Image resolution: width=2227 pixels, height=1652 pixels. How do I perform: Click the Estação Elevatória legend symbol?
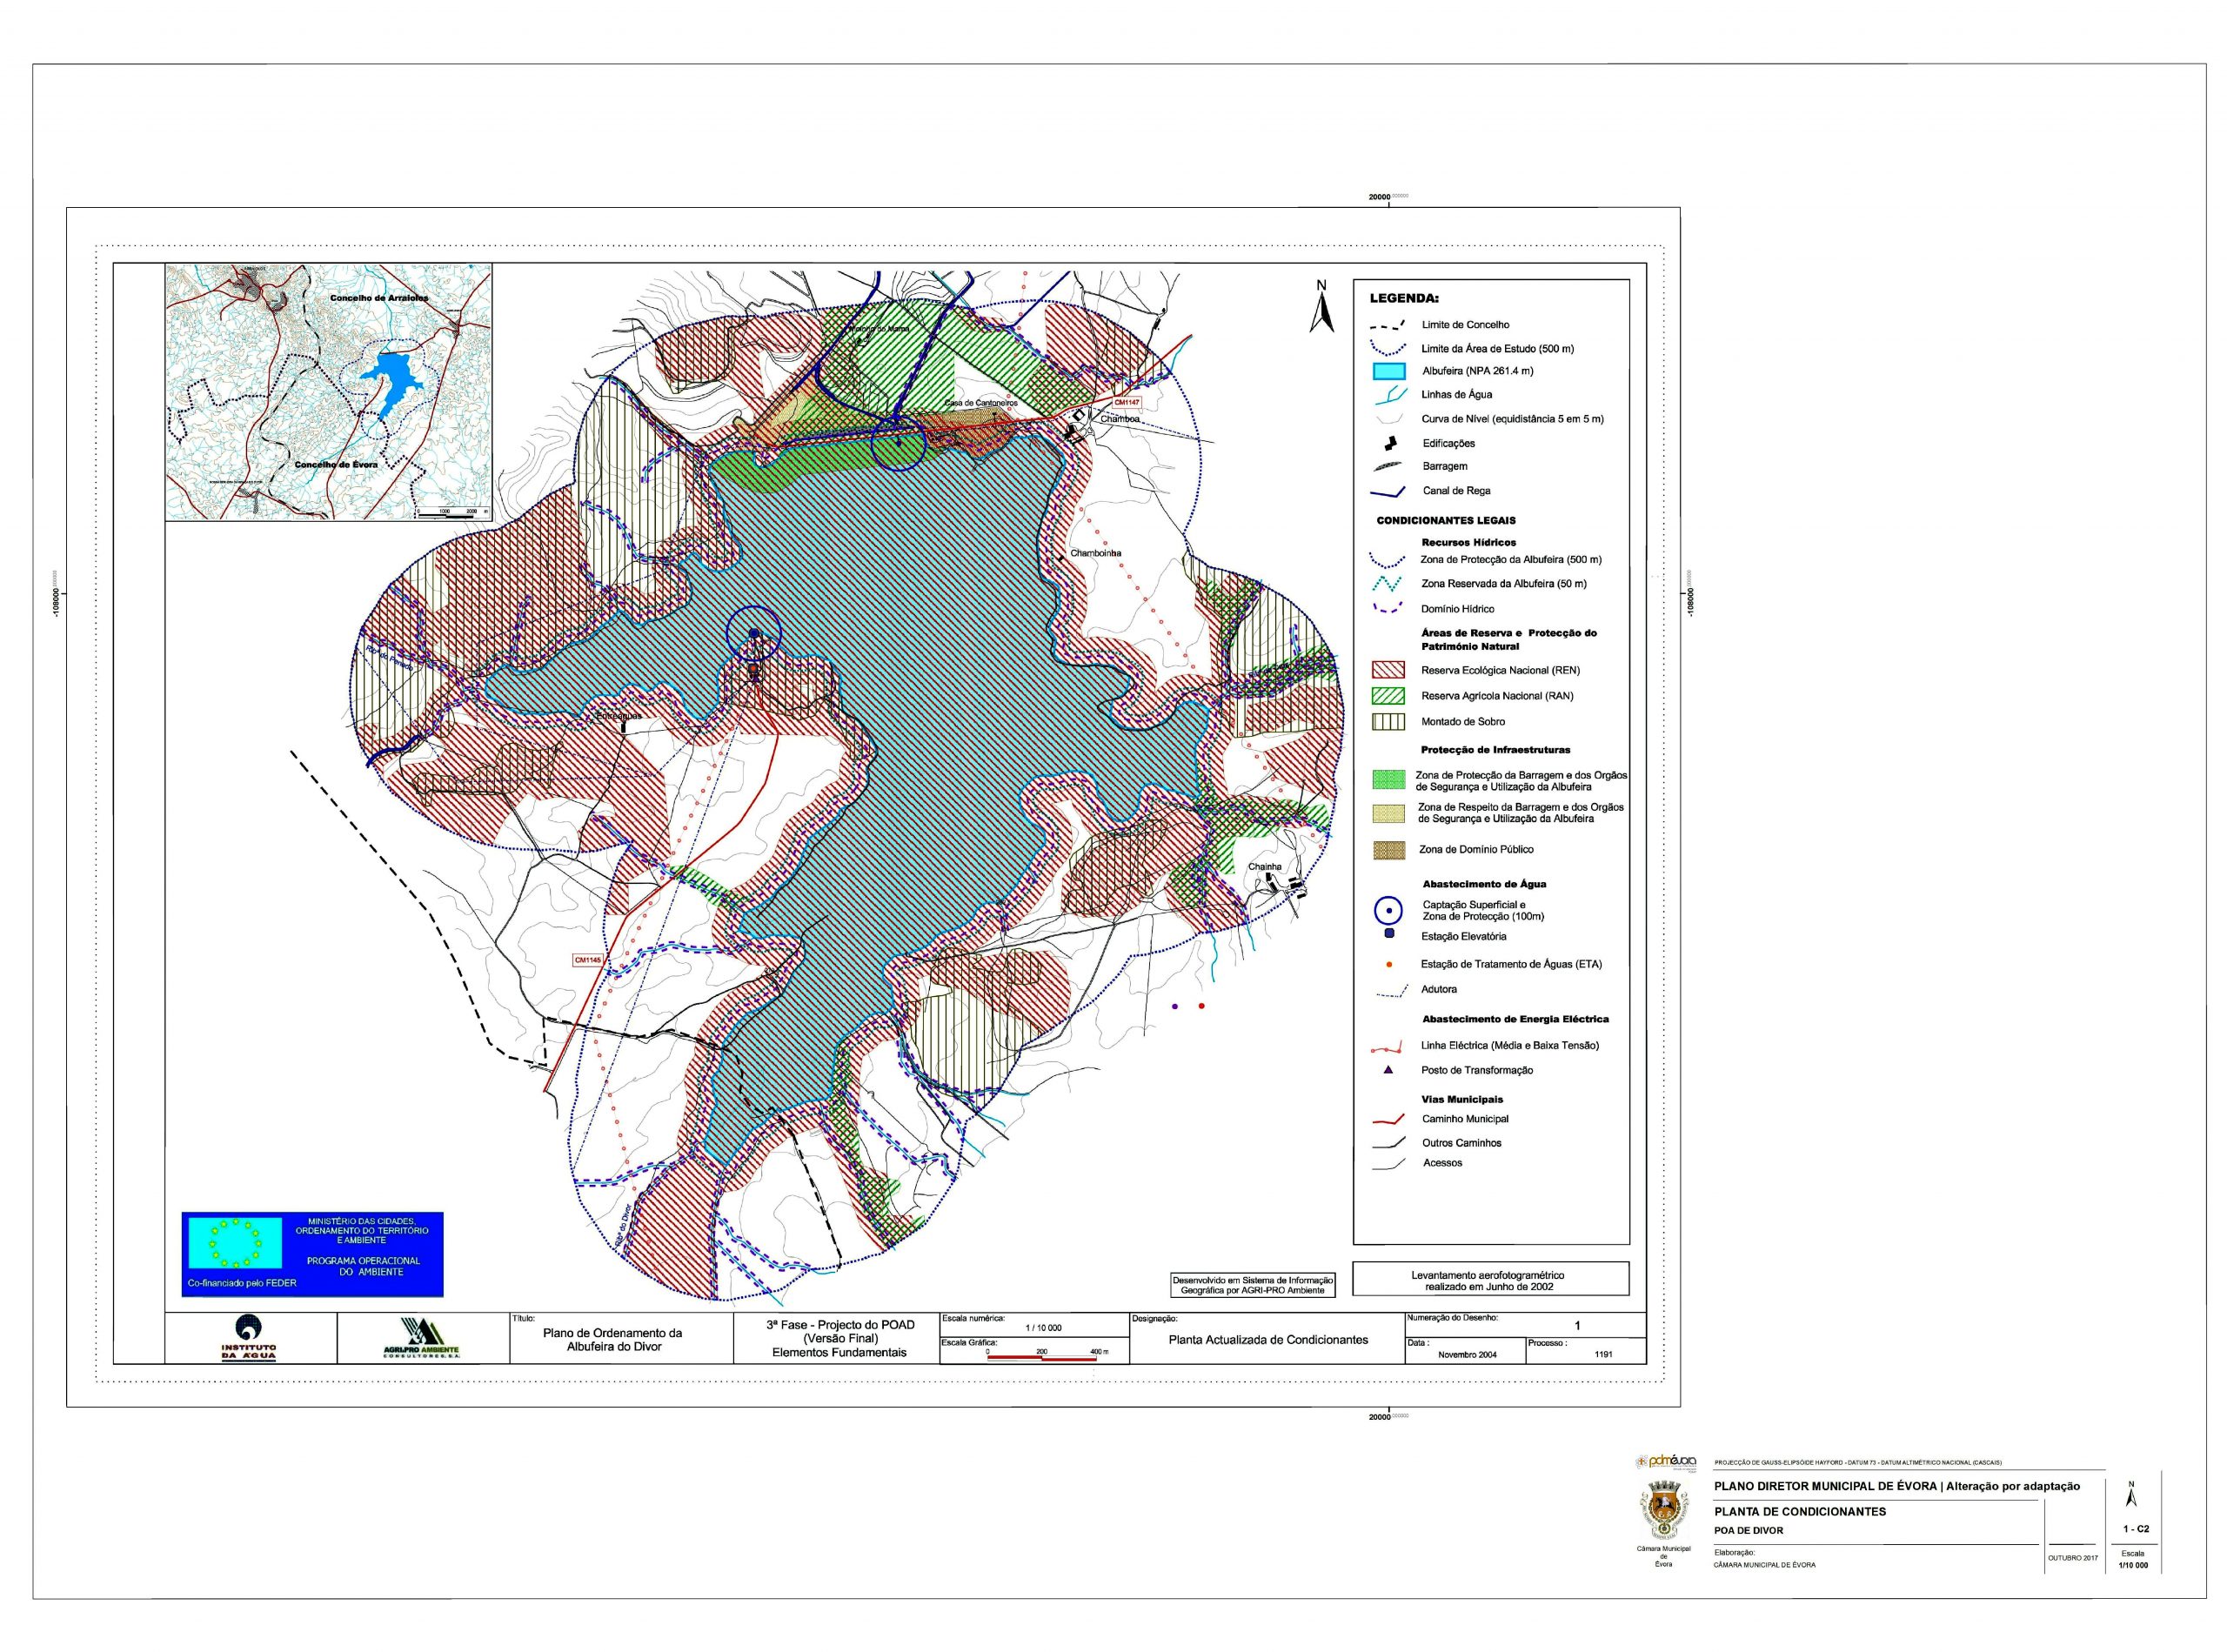[1389, 934]
